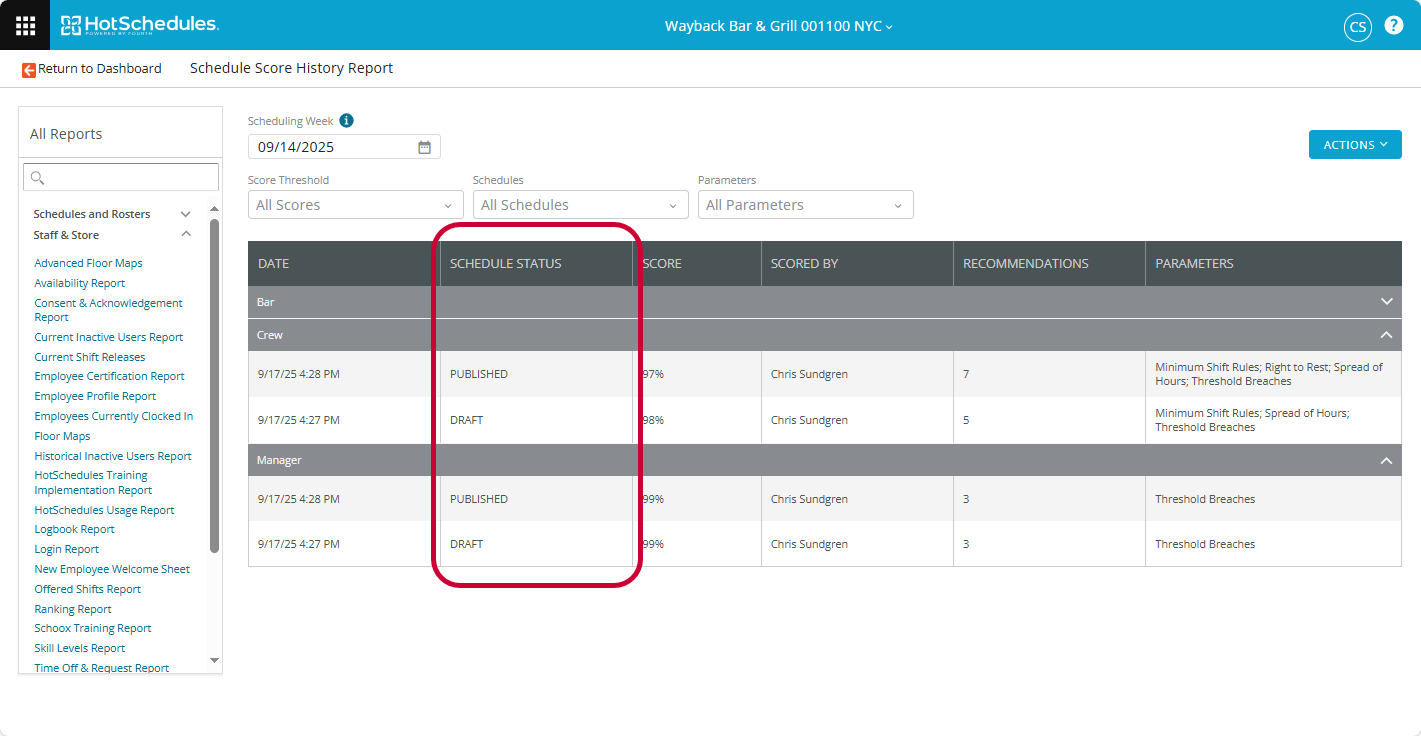Open the CS user profile avatar
This screenshot has width=1421, height=736.
tap(1357, 27)
